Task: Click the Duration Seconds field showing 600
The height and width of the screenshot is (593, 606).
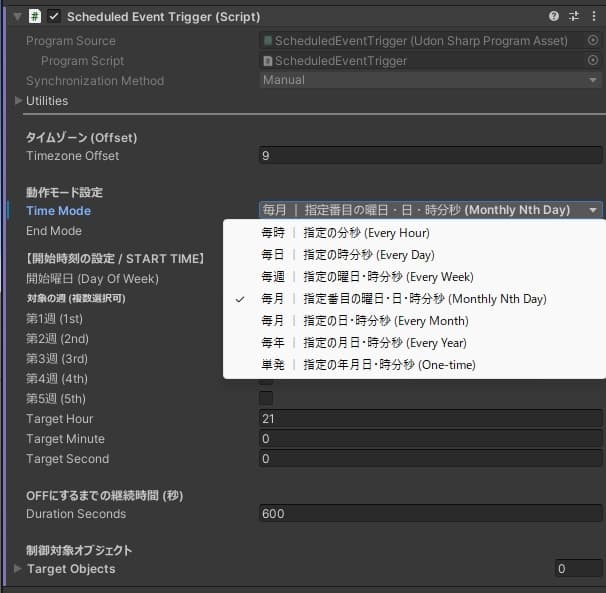Action: click(431, 514)
